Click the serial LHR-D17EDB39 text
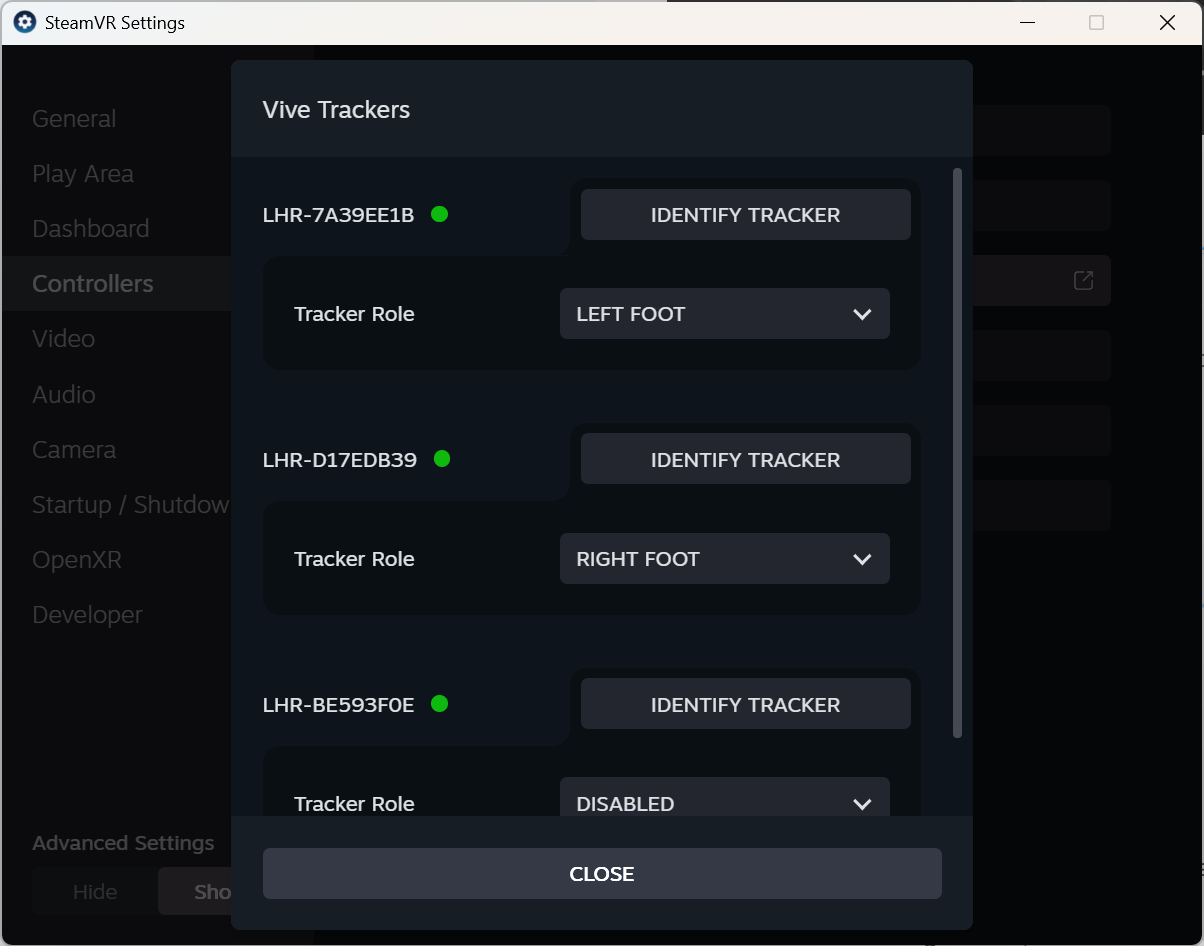The width and height of the screenshot is (1204, 946). [340, 460]
